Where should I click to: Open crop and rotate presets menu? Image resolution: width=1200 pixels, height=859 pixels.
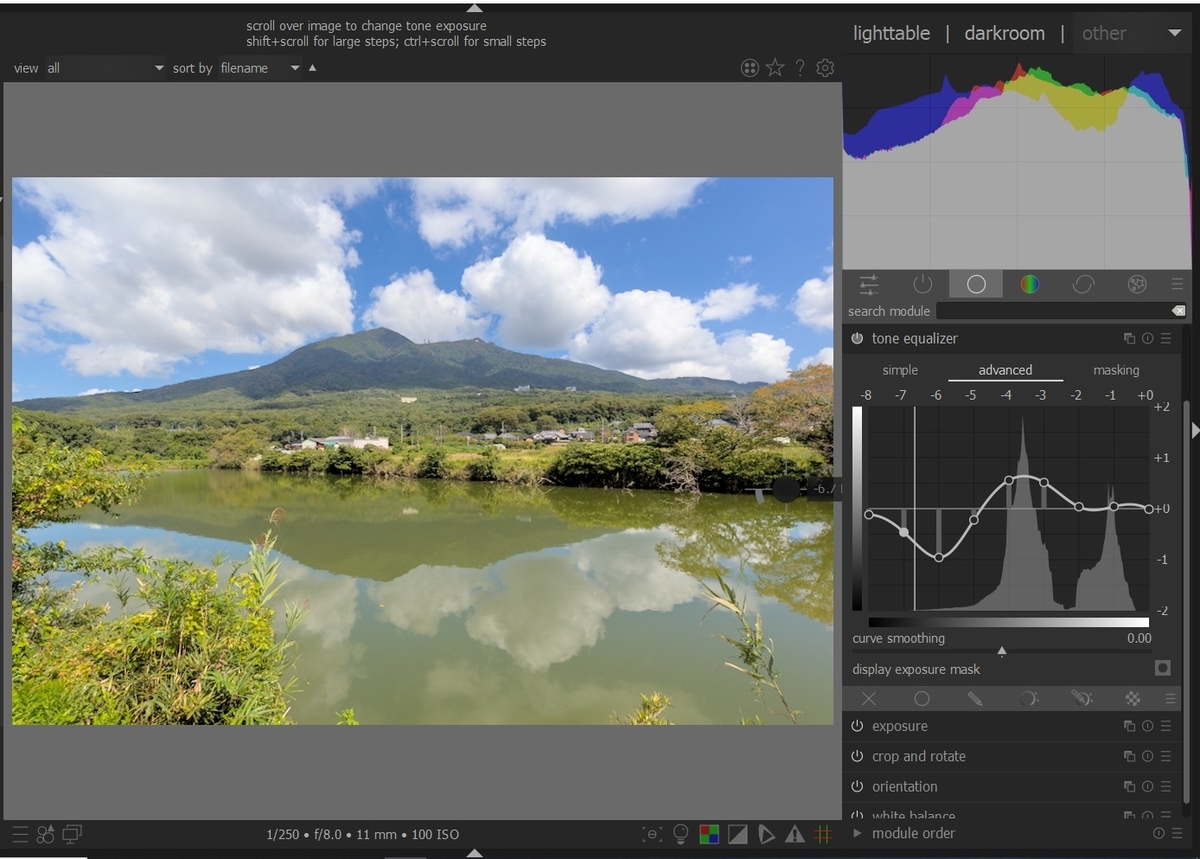(x=1165, y=757)
